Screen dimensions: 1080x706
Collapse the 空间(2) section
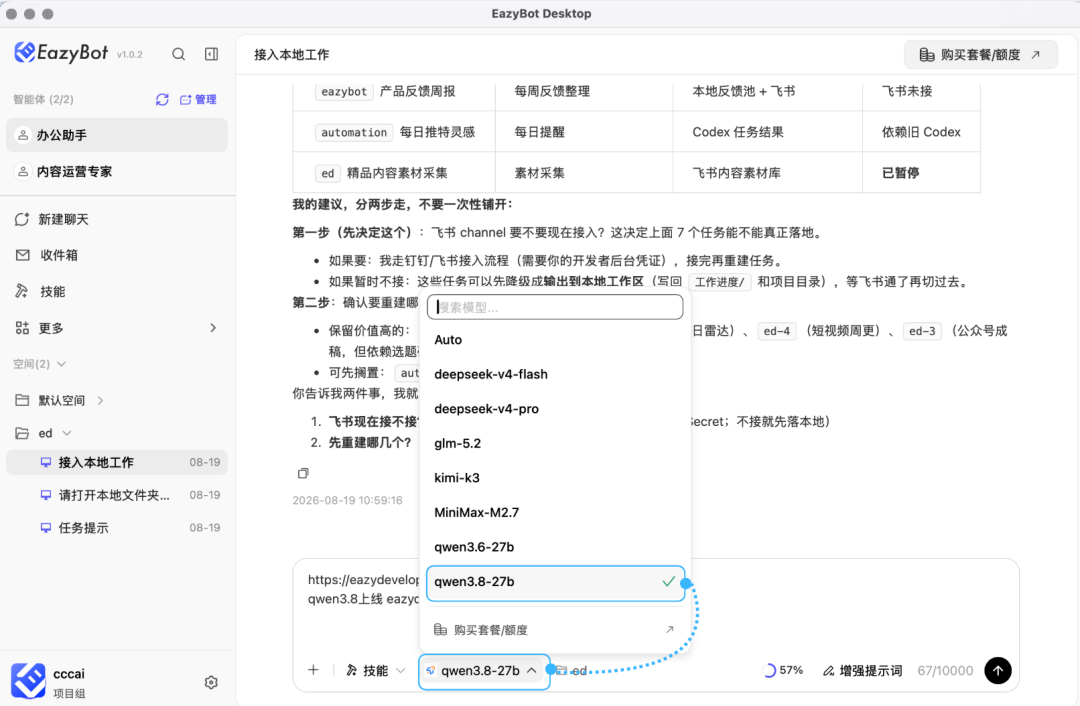click(39, 364)
